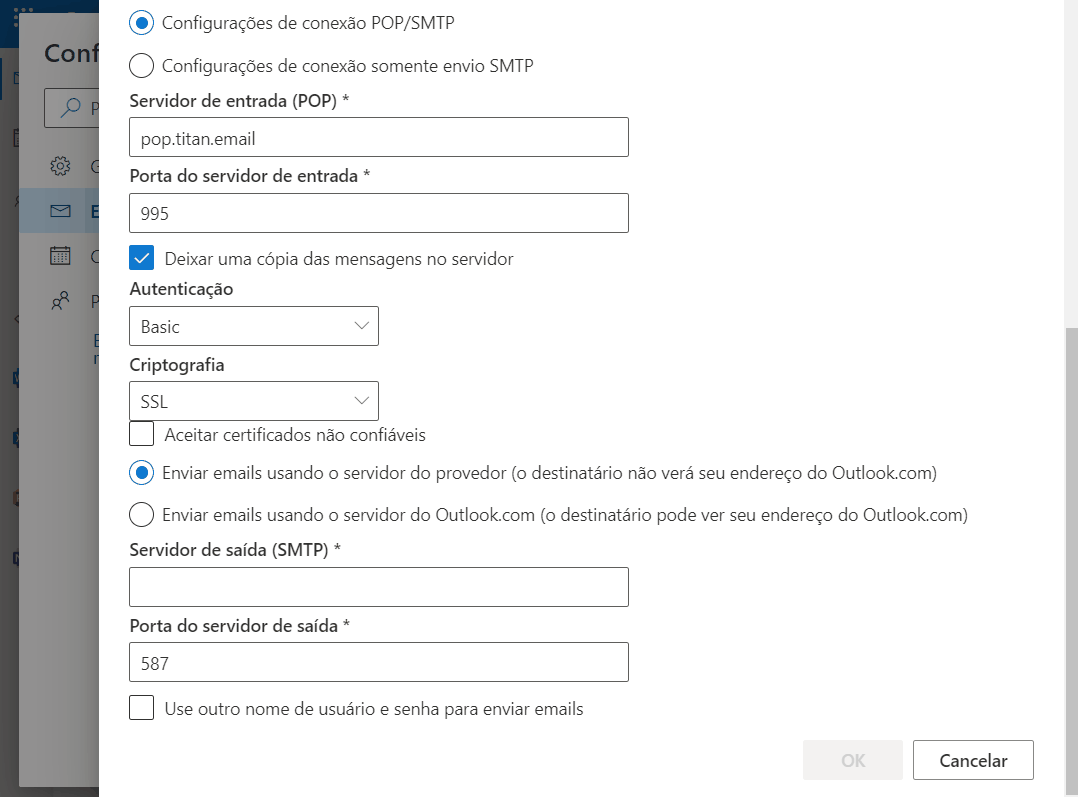This screenshot has height=797, width=1078.
Task: Click the Servidor de saída (SMTP) field
Action: [379, 587]
